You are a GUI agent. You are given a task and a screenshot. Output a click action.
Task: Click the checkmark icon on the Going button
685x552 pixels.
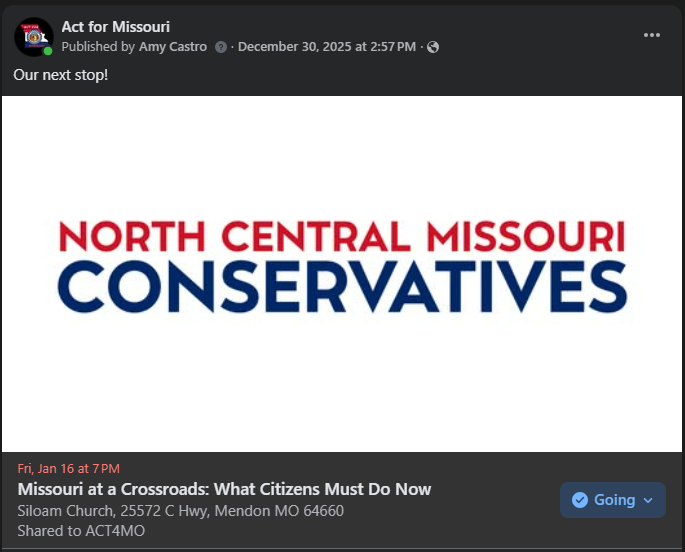click(579, 500)
